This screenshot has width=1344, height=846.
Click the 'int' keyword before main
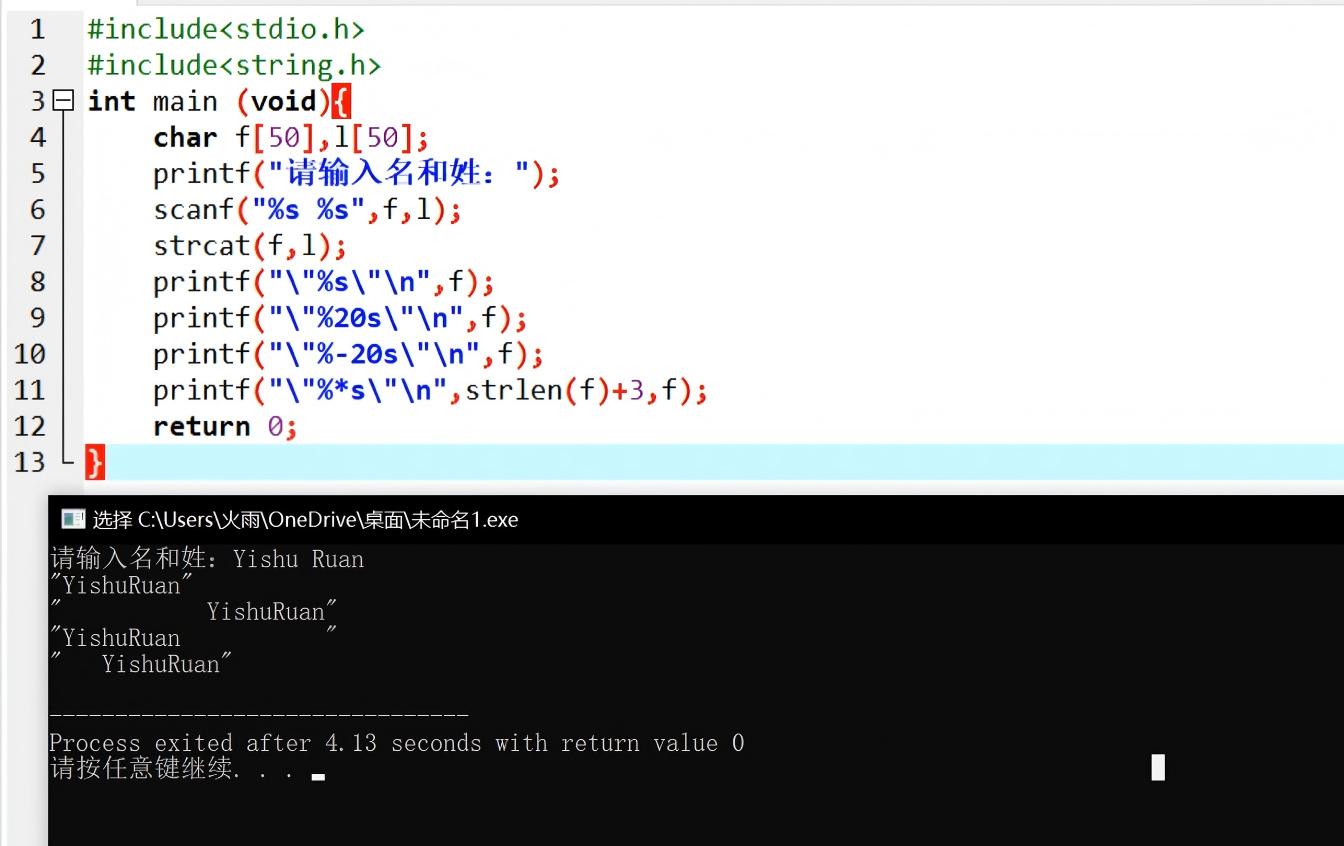(x=111, y=101)
